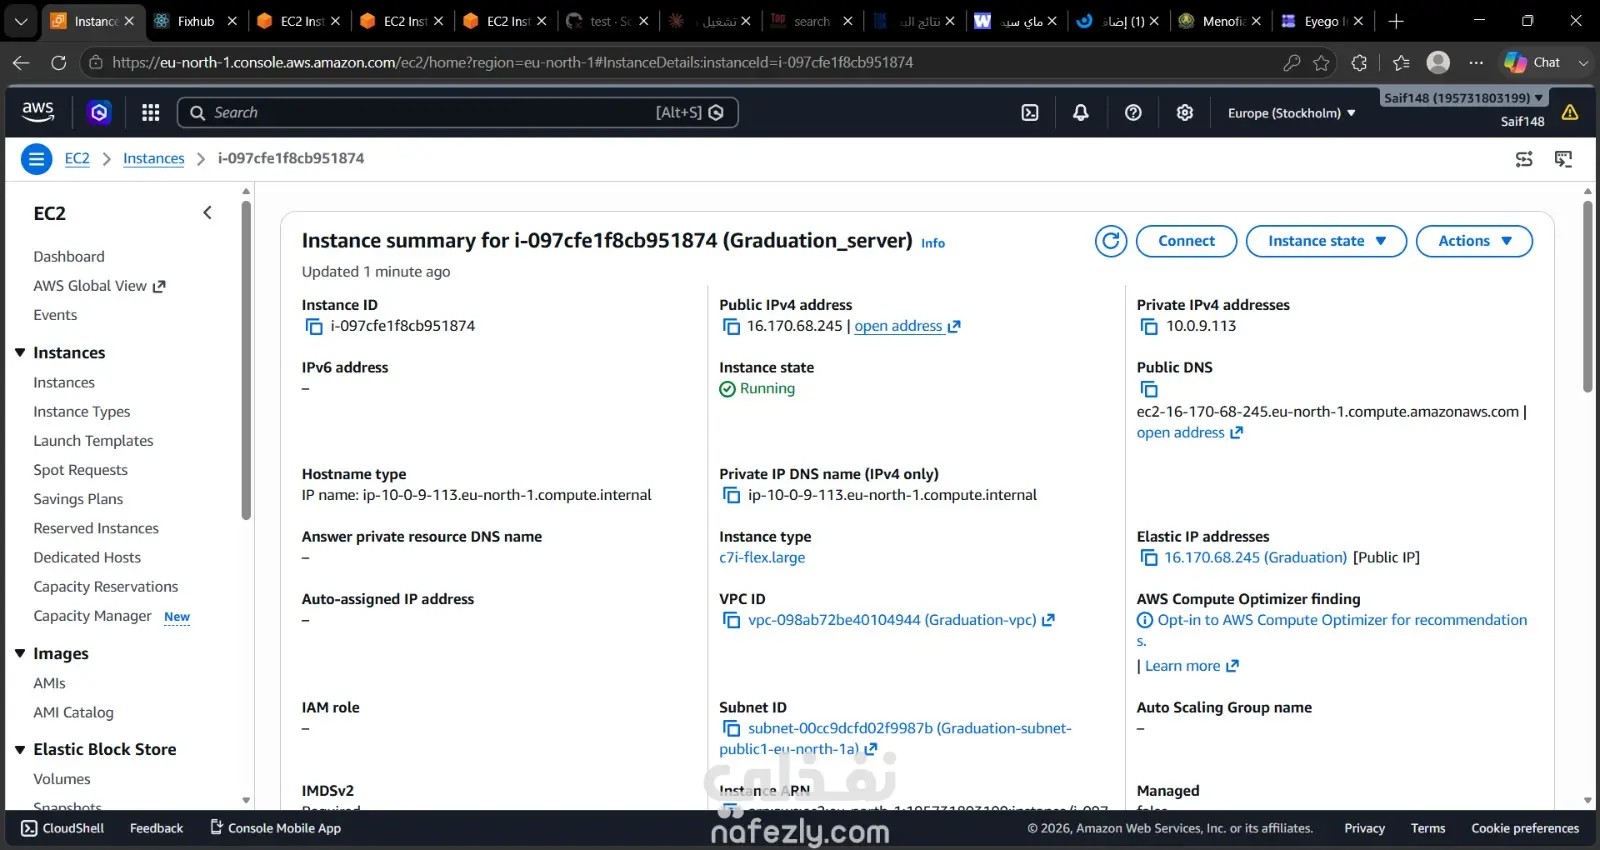Open the notifications bell
The image size is (1600, 850).
(x=1081, y=112)
